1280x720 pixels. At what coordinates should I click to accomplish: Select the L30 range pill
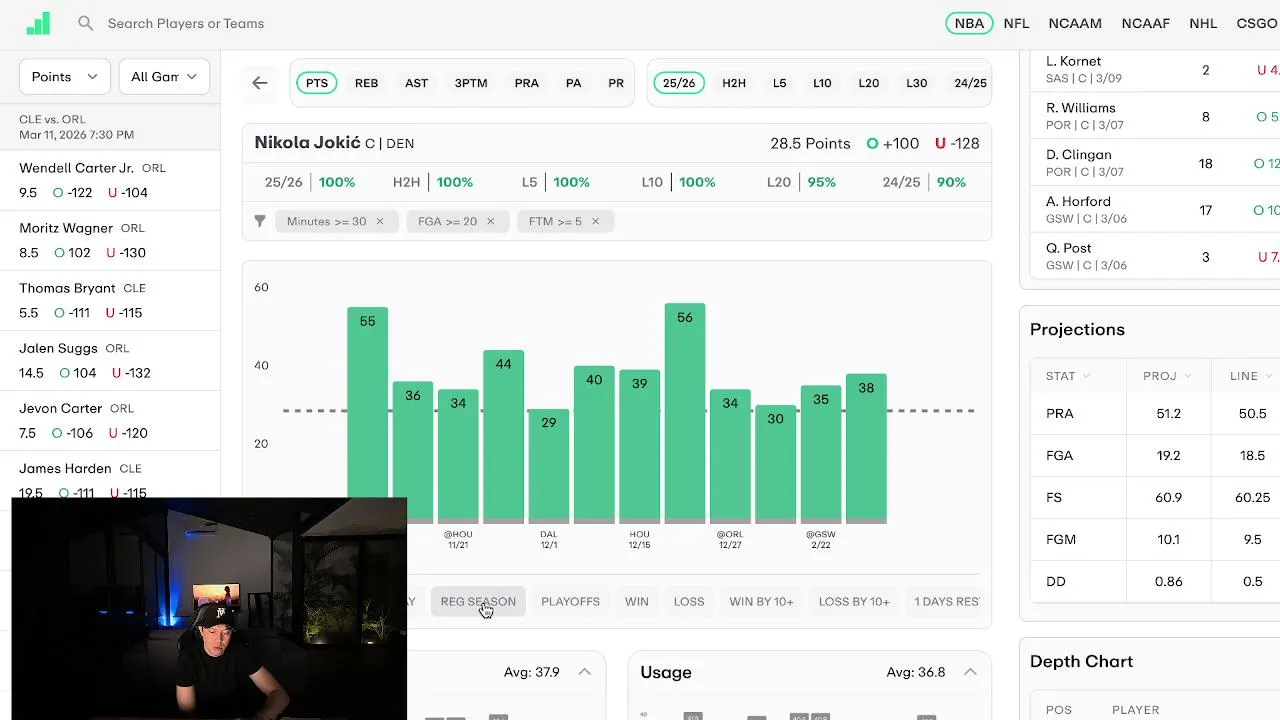[917, 83]
